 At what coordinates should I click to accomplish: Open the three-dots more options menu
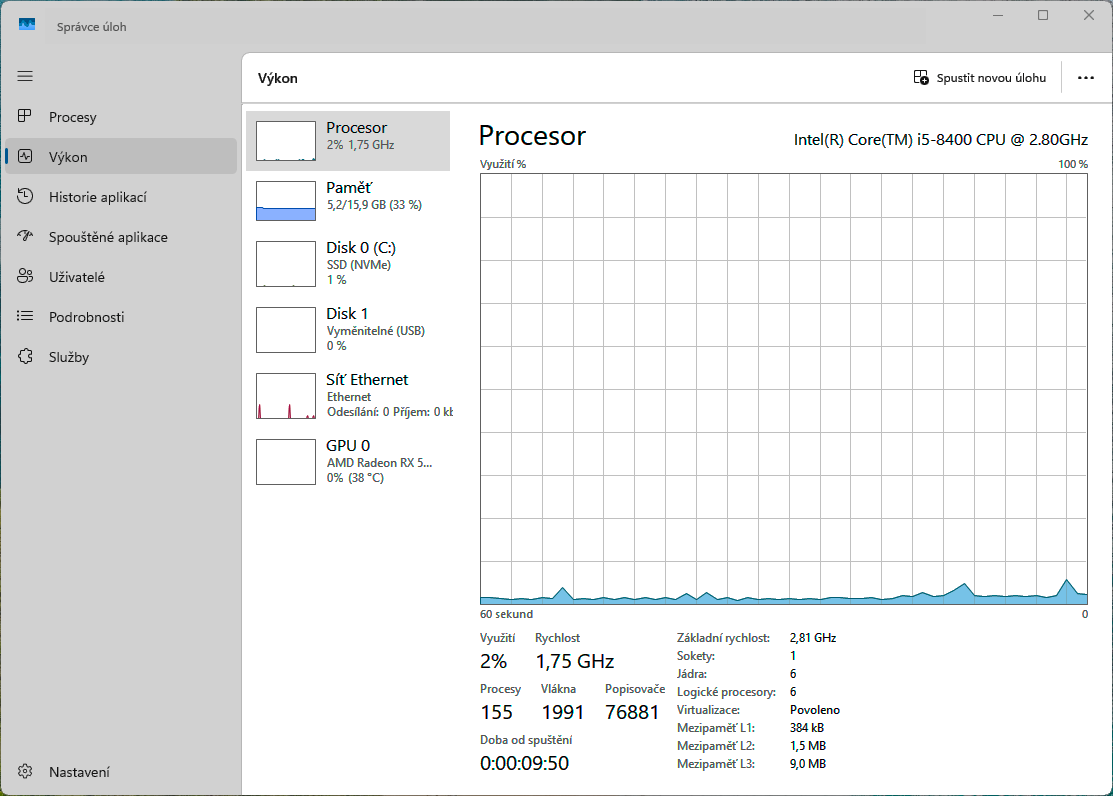(x=1085, y=78)
